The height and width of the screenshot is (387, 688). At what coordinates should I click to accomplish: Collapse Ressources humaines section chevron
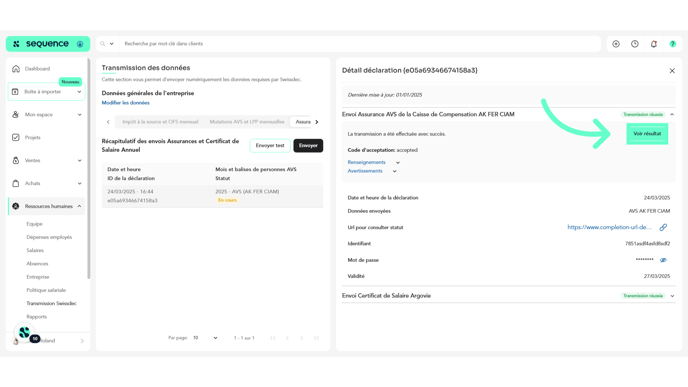(x=79, y=206)
